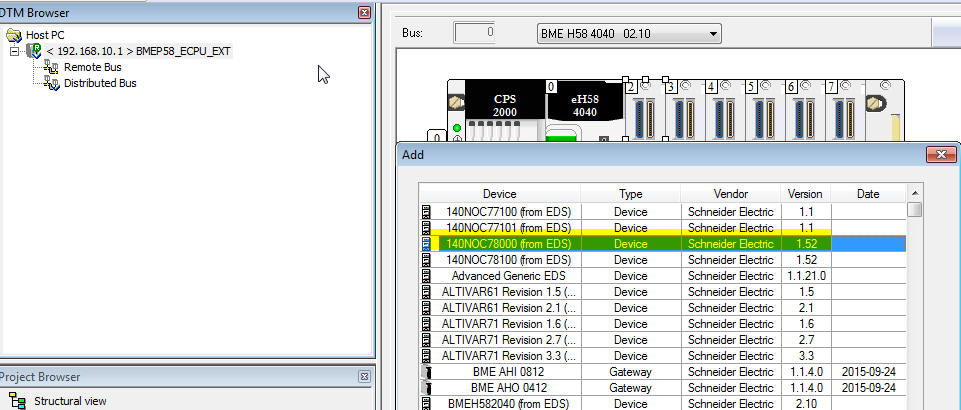Click the 140NOC78100 device icon

[427, 260]
